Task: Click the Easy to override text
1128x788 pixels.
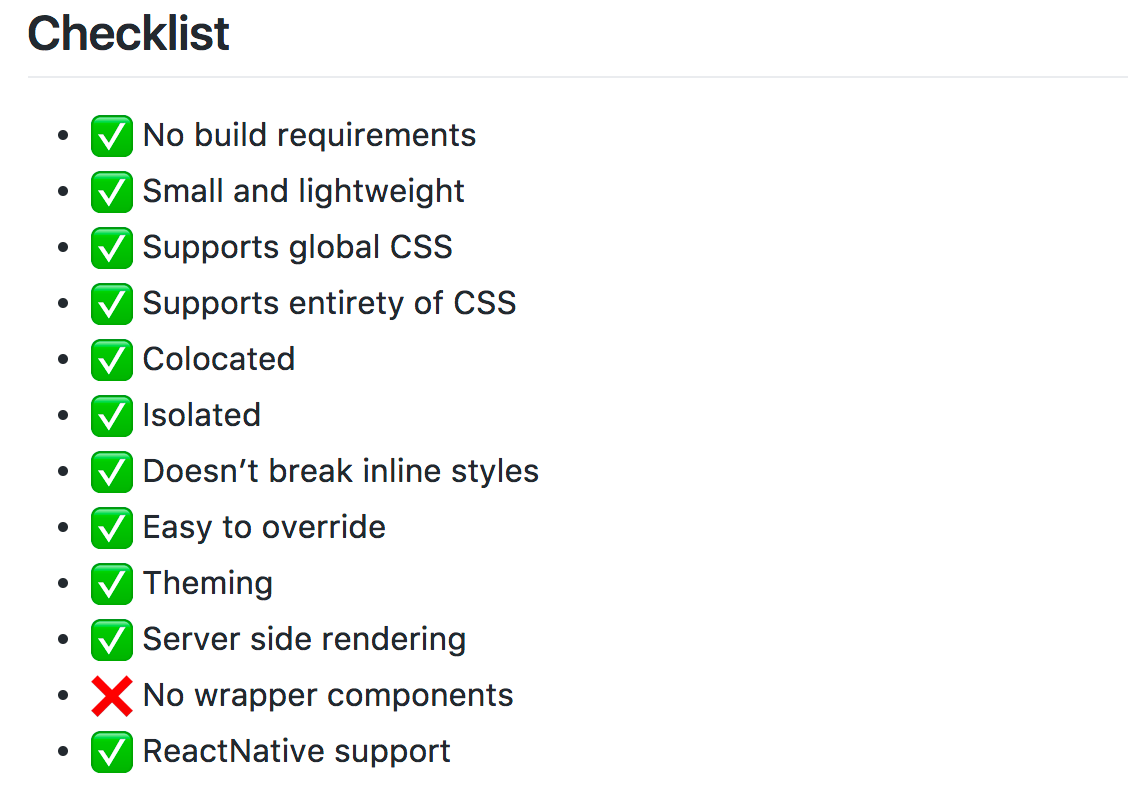Action: (x=264, y=527)
